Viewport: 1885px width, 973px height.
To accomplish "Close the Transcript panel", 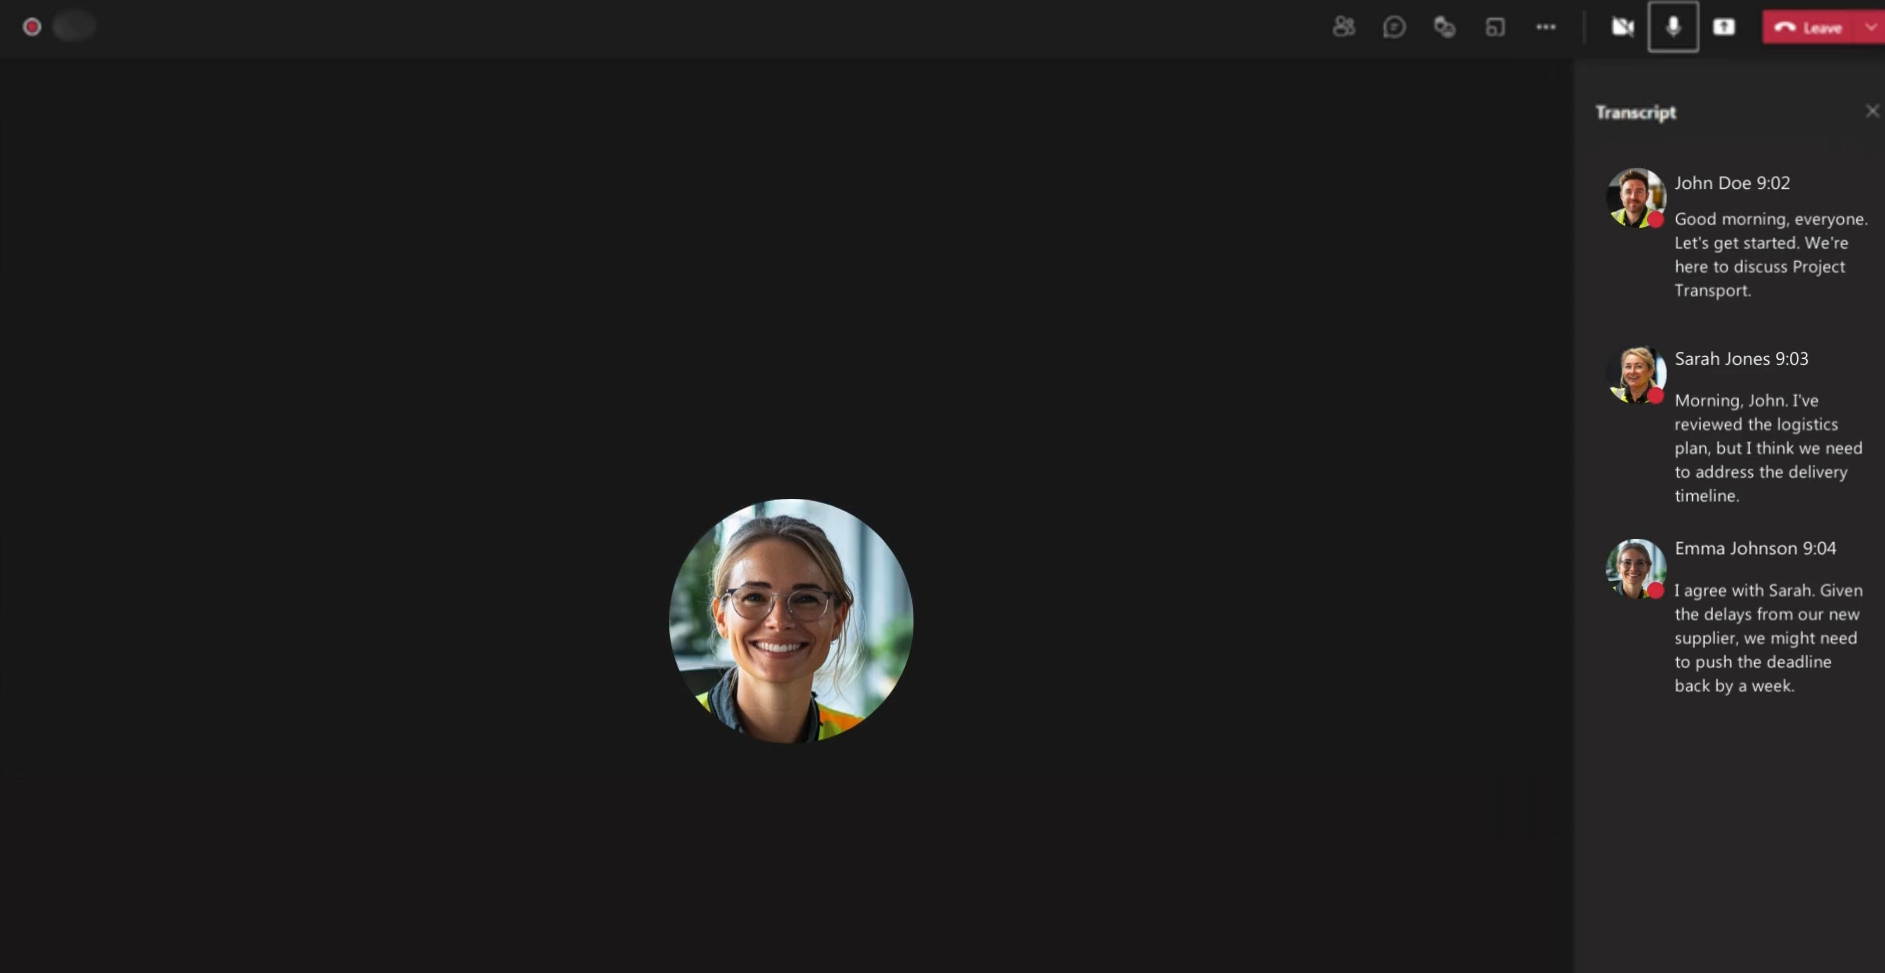I will (x=1872, y=111).
